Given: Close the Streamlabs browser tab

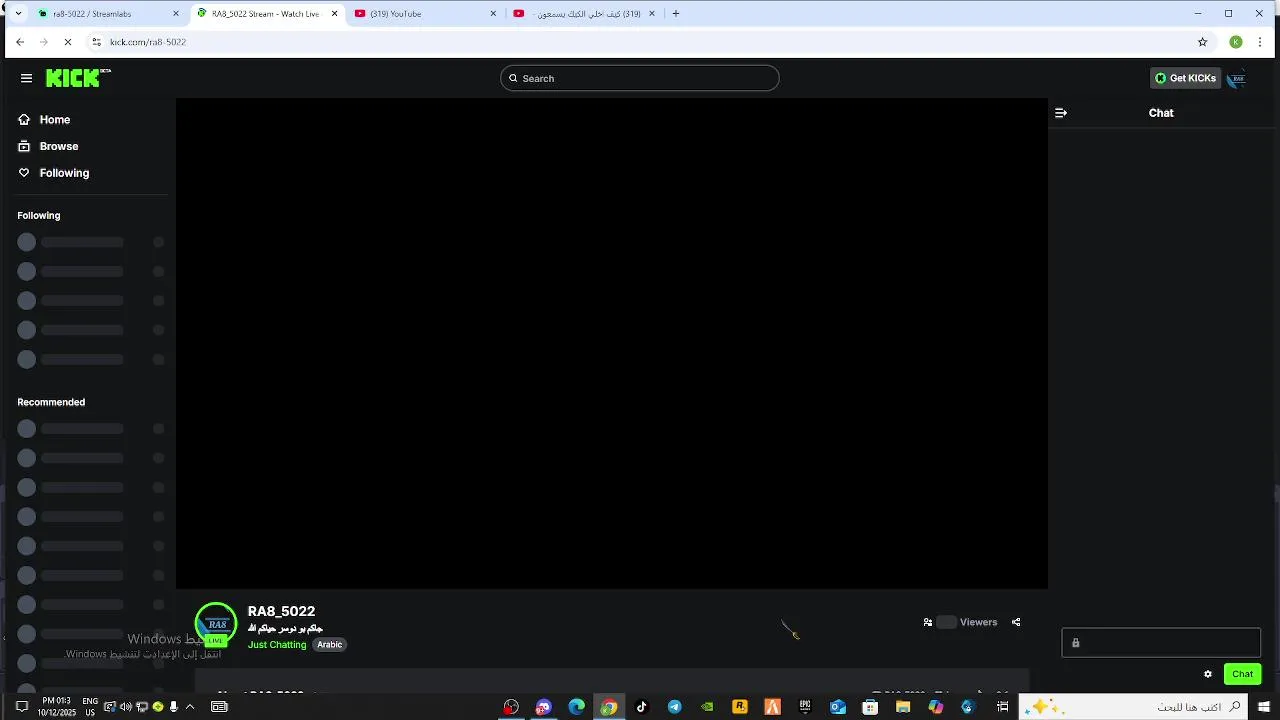Looking at the screenshot, I should (177, 14).
